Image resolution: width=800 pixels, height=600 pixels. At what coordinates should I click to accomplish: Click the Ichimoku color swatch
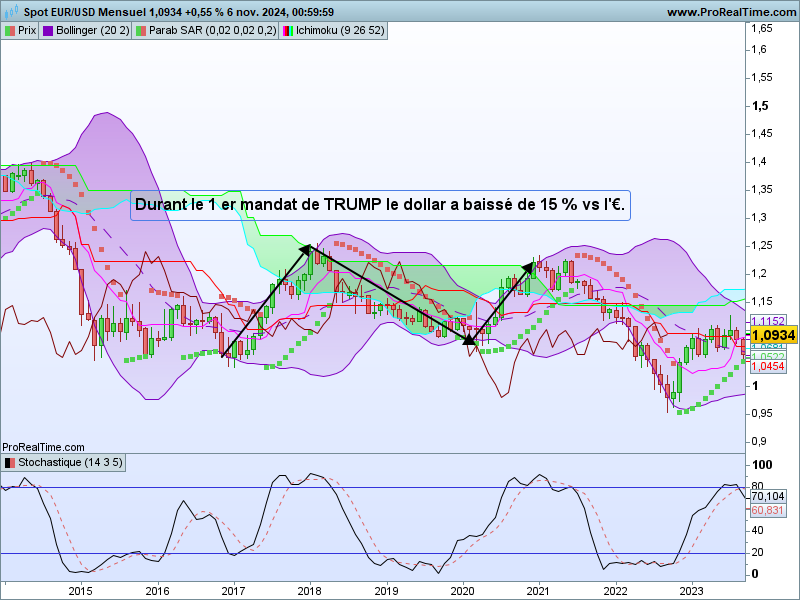[x=288, y=31]
